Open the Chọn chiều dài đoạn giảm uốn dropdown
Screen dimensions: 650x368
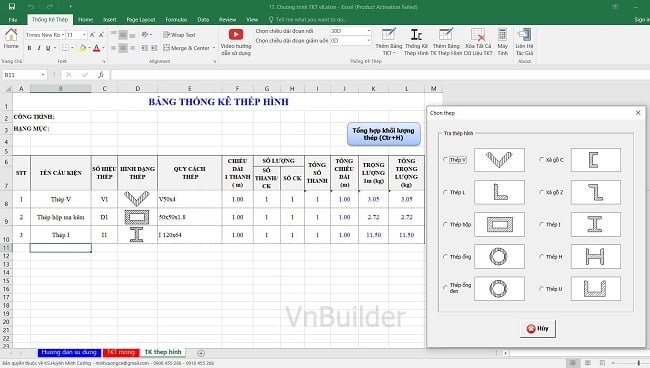tap(369, 41)
